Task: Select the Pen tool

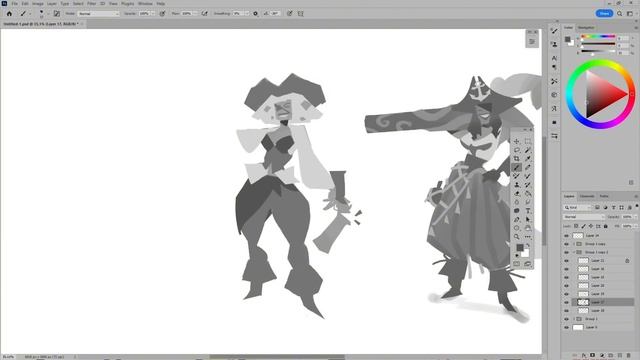Action: 516,220
